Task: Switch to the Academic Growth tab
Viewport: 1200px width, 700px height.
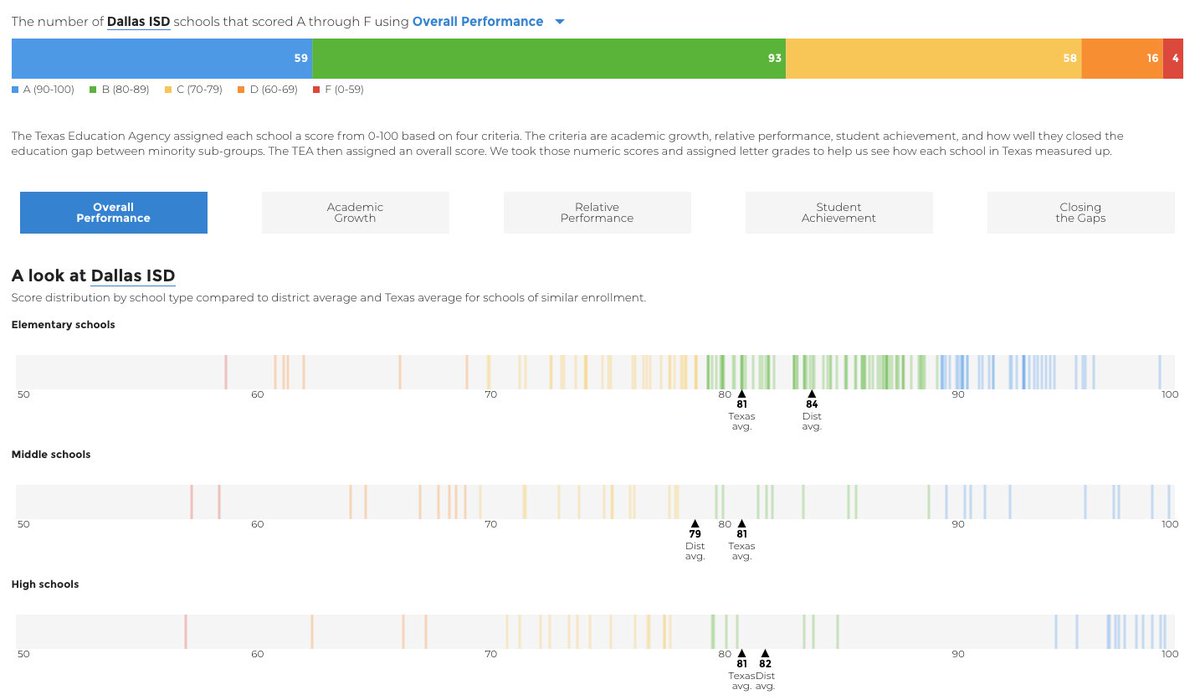Action: pyautogui.click(x=355, y=212)
